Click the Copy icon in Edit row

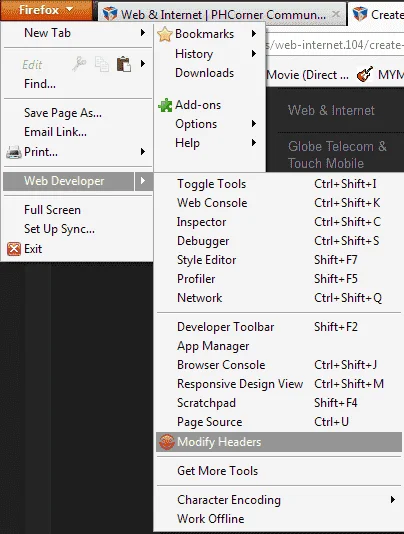click(x=102, y=64)
